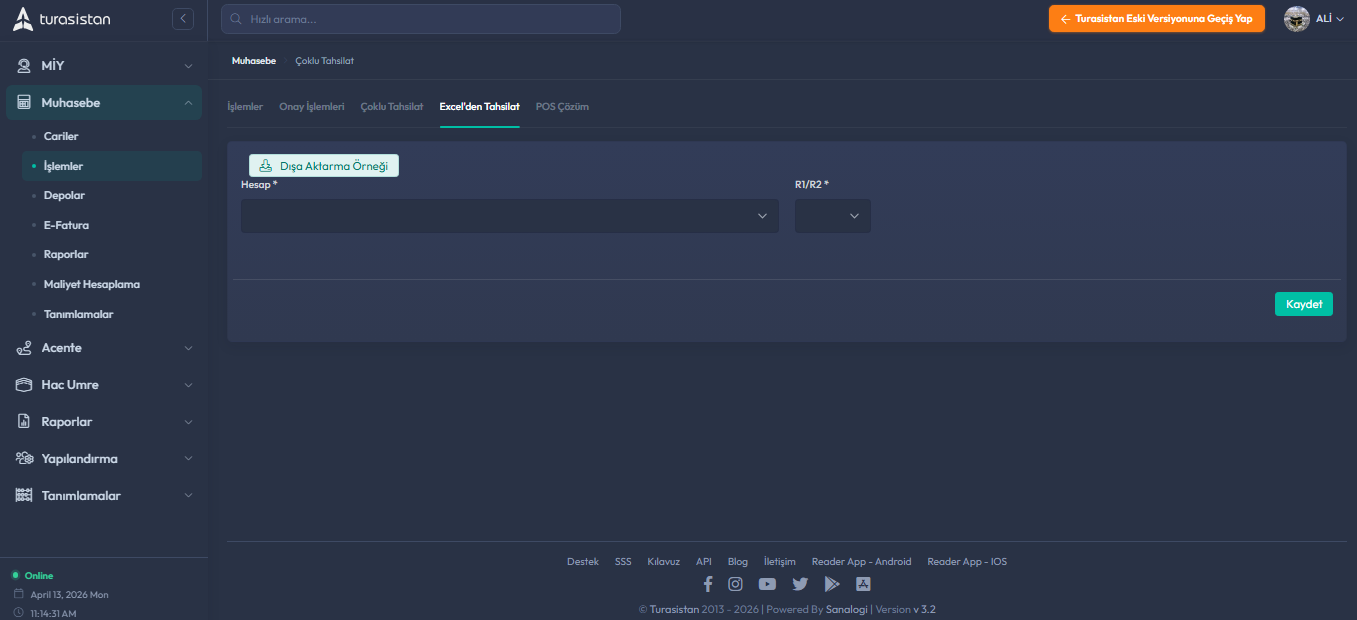Open E-Fatura in the sidebar
Image resolution: width=1357 pixels, height=620 pixels.
pos(66,225)
